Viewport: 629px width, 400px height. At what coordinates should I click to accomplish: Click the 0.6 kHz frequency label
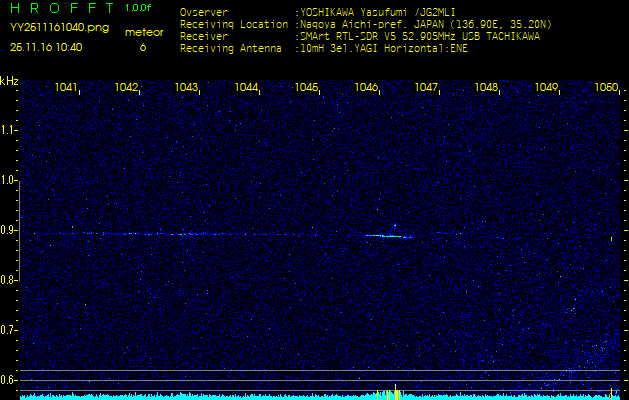9,379
